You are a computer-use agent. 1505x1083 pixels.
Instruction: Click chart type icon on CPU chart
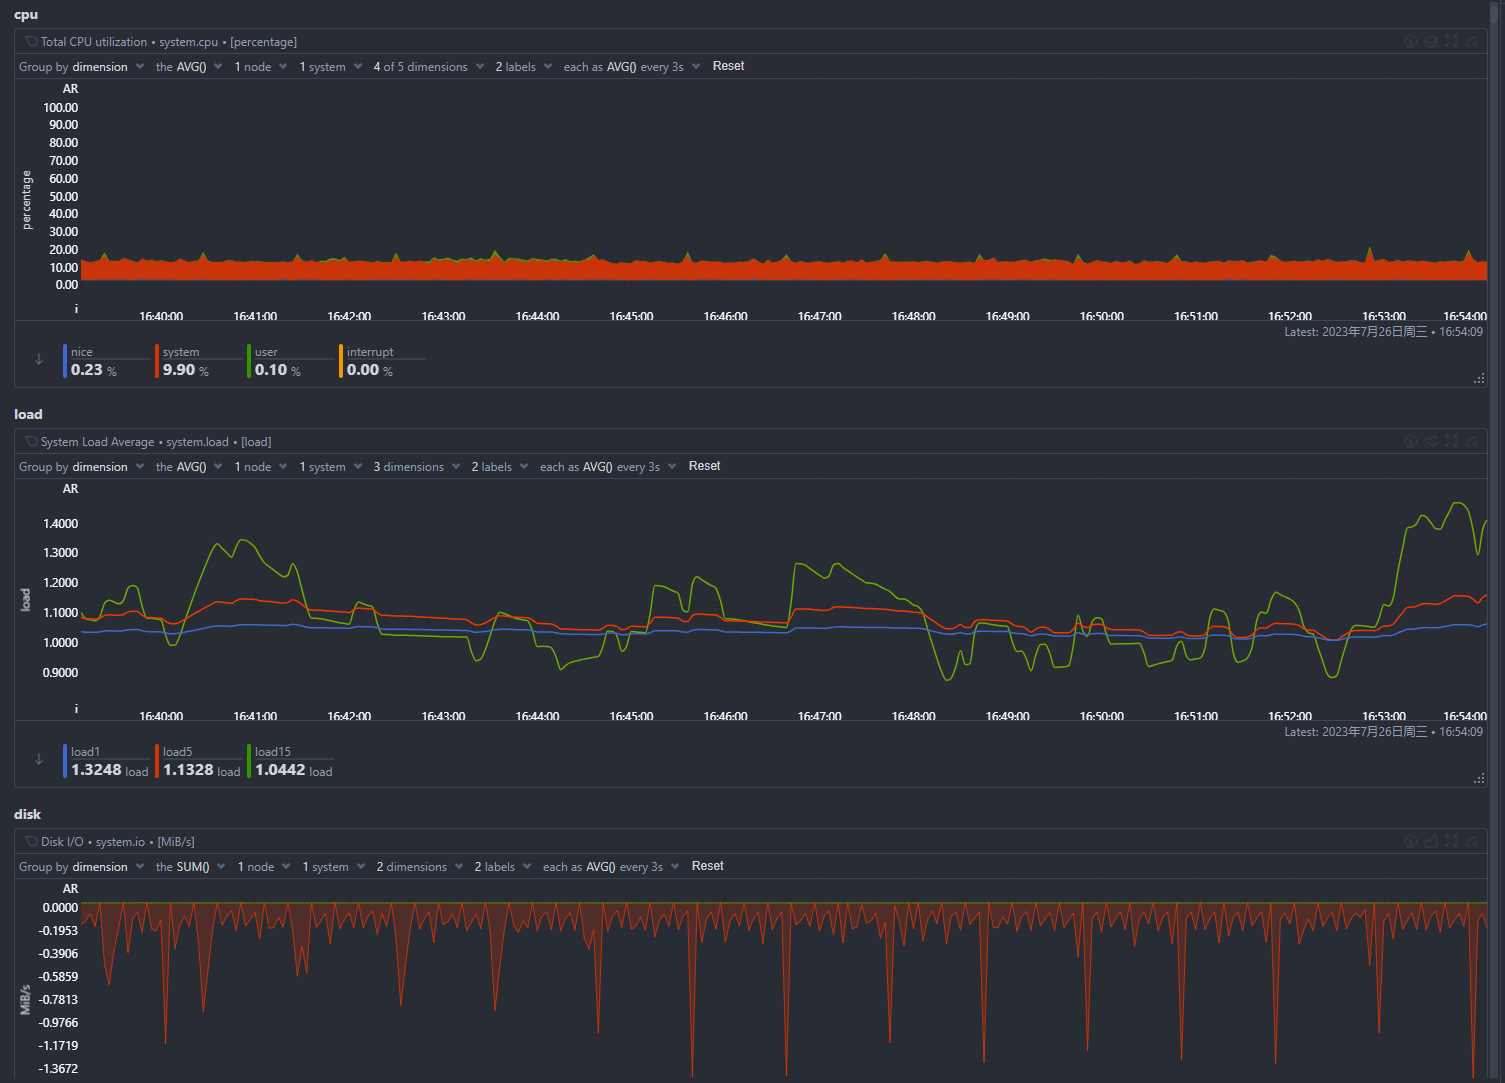click(x=1431, y=41)
